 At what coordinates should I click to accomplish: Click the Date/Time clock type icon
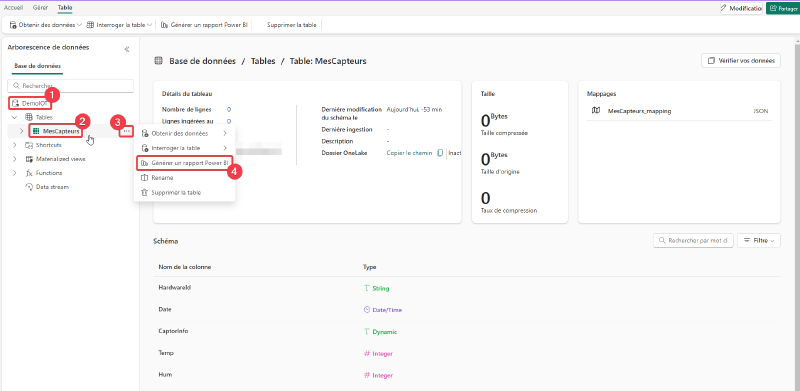(x=366, y=309)
